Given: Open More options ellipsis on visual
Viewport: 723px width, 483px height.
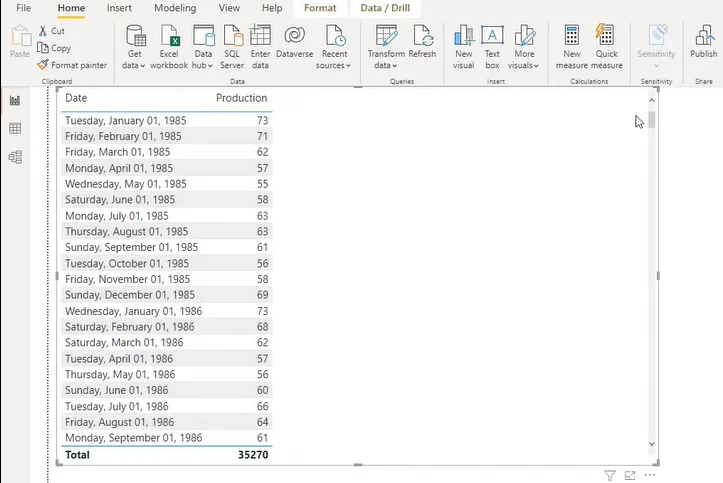Looking at the screenshot, I should (650, 475).
